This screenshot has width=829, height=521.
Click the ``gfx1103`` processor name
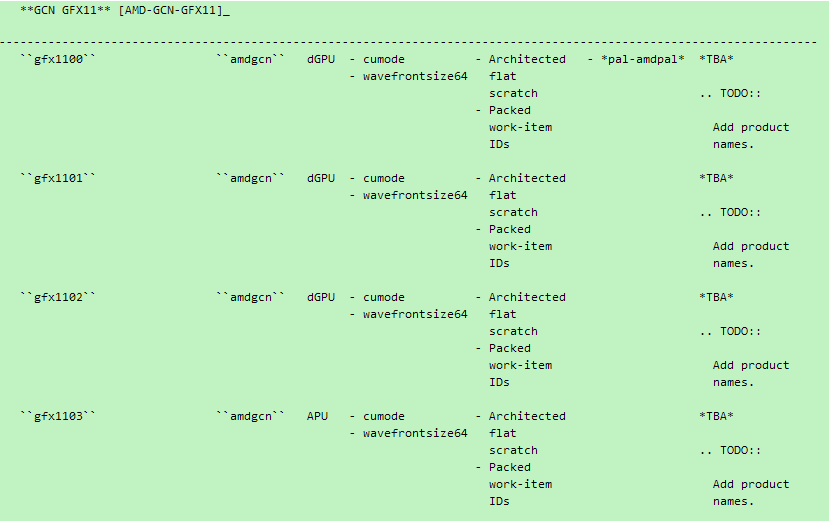58,416
